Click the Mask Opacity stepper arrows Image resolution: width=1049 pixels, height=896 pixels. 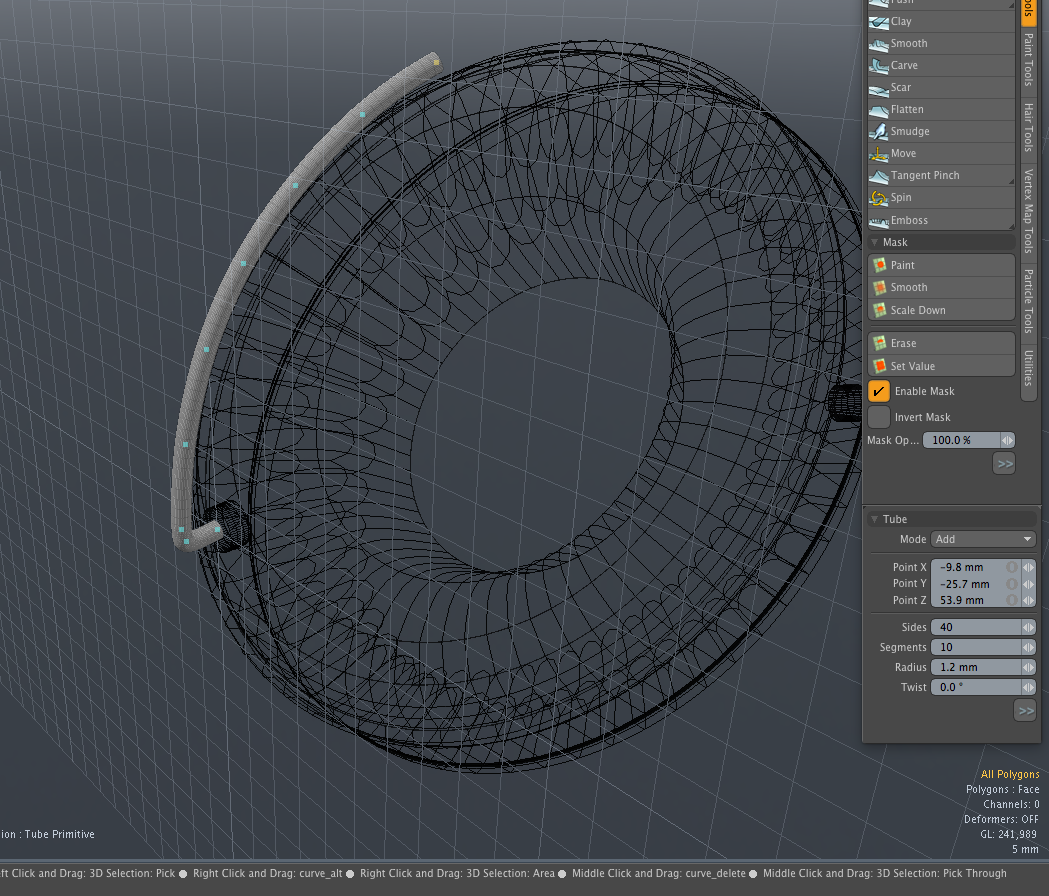[x=1008, y=440]
